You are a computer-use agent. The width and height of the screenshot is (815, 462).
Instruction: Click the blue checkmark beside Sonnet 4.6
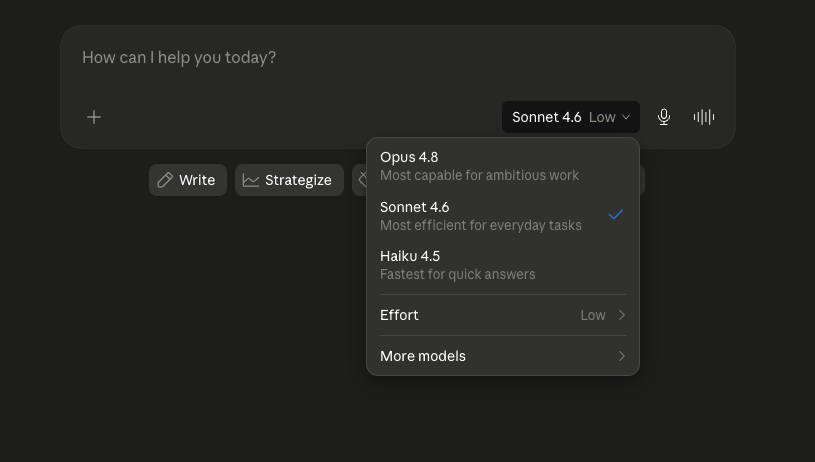tap(615, 214)
